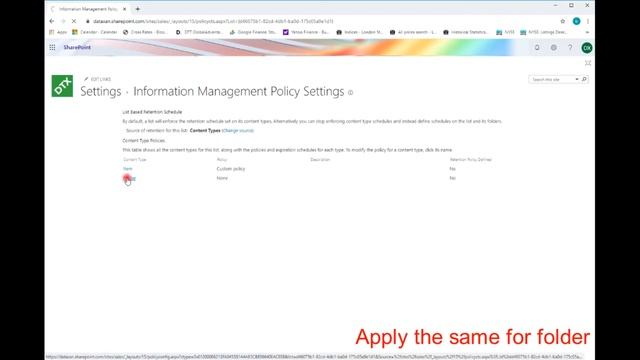Stop loading the page with X button

point(74,21)
